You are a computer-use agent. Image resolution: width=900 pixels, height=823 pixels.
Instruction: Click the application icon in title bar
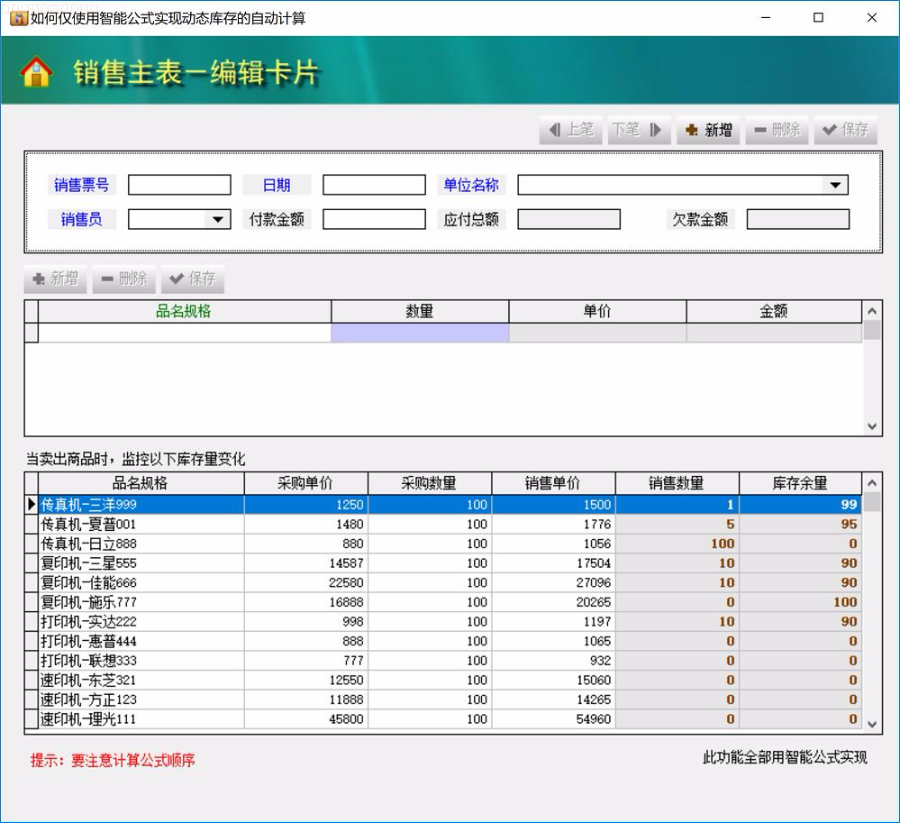[x=18, y=18]
